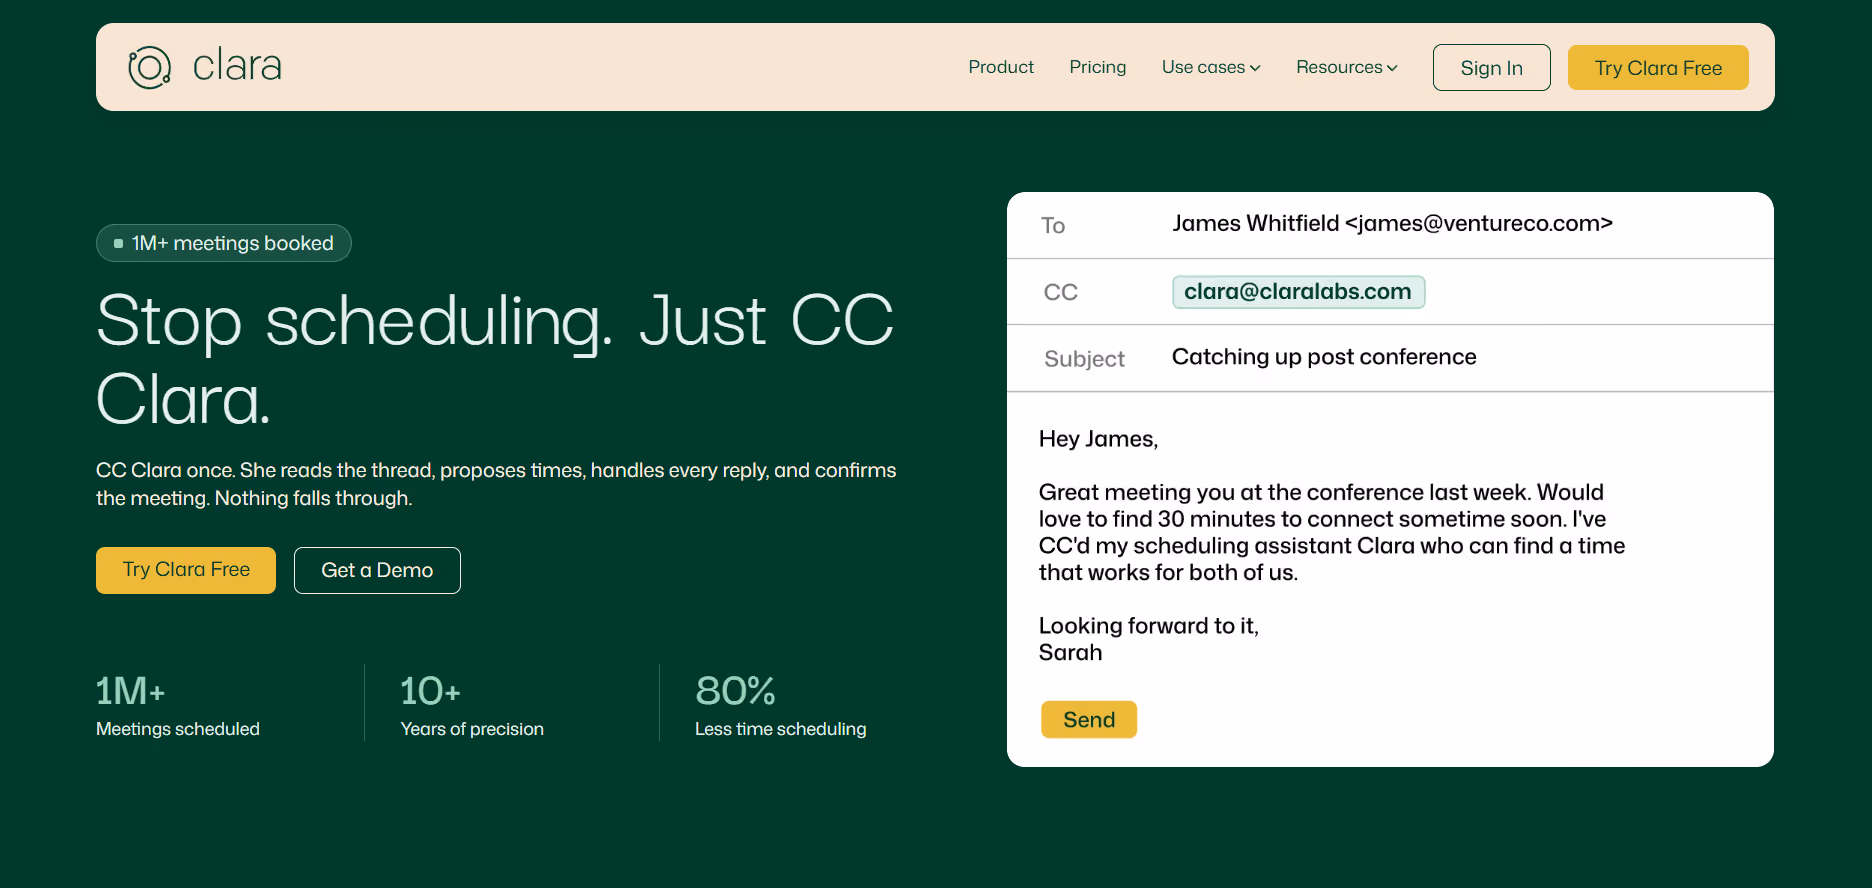The height and width of the screenshot is (888, 1872).
Task: Click the '1M+' statistic value
Action: point(130,691)
